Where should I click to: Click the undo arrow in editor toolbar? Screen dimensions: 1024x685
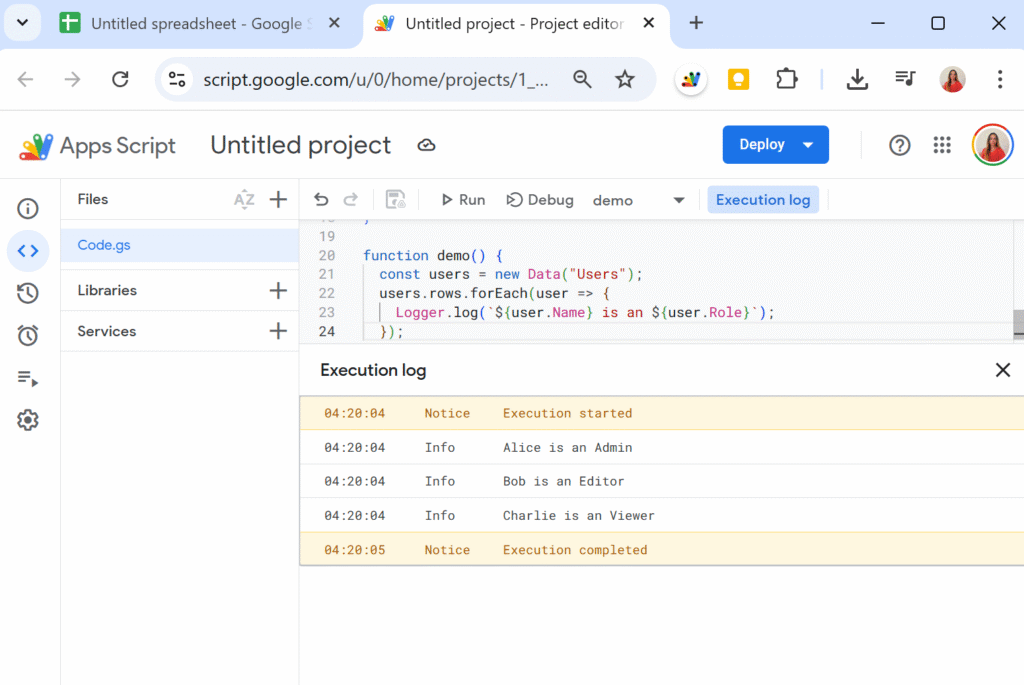pyautogui.click(x=321, y=200)
